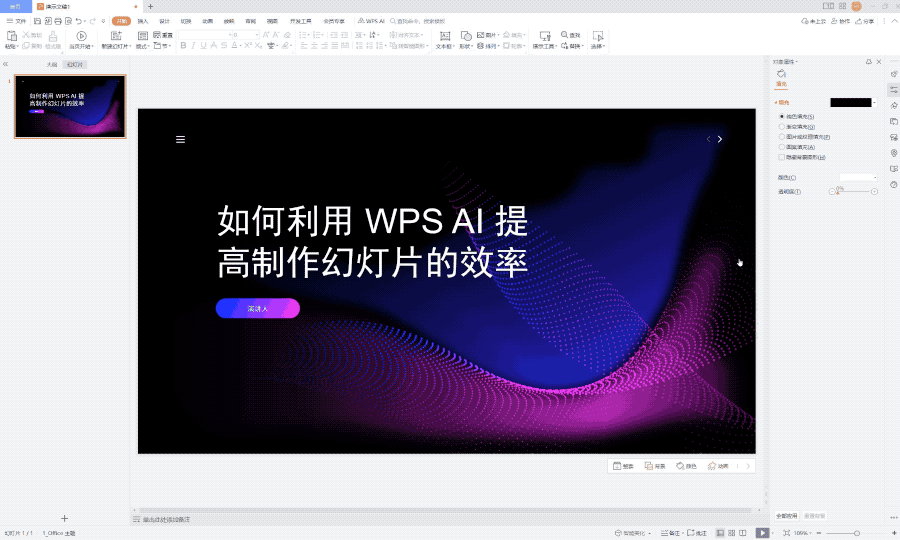Collapse the slide thumbnail pane chevrons
The height and width of the screenshot is (540, 900).
pyautogui.click(x=5, y=64)
